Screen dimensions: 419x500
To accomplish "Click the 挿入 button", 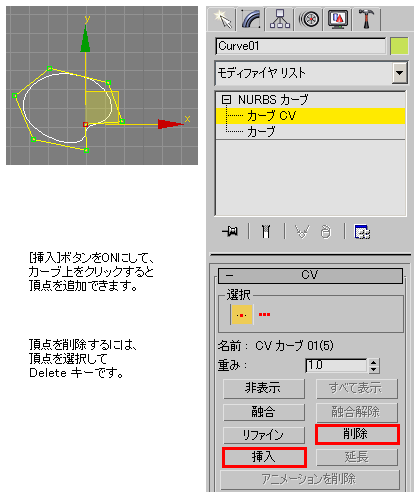I will [x=264, y=457].
